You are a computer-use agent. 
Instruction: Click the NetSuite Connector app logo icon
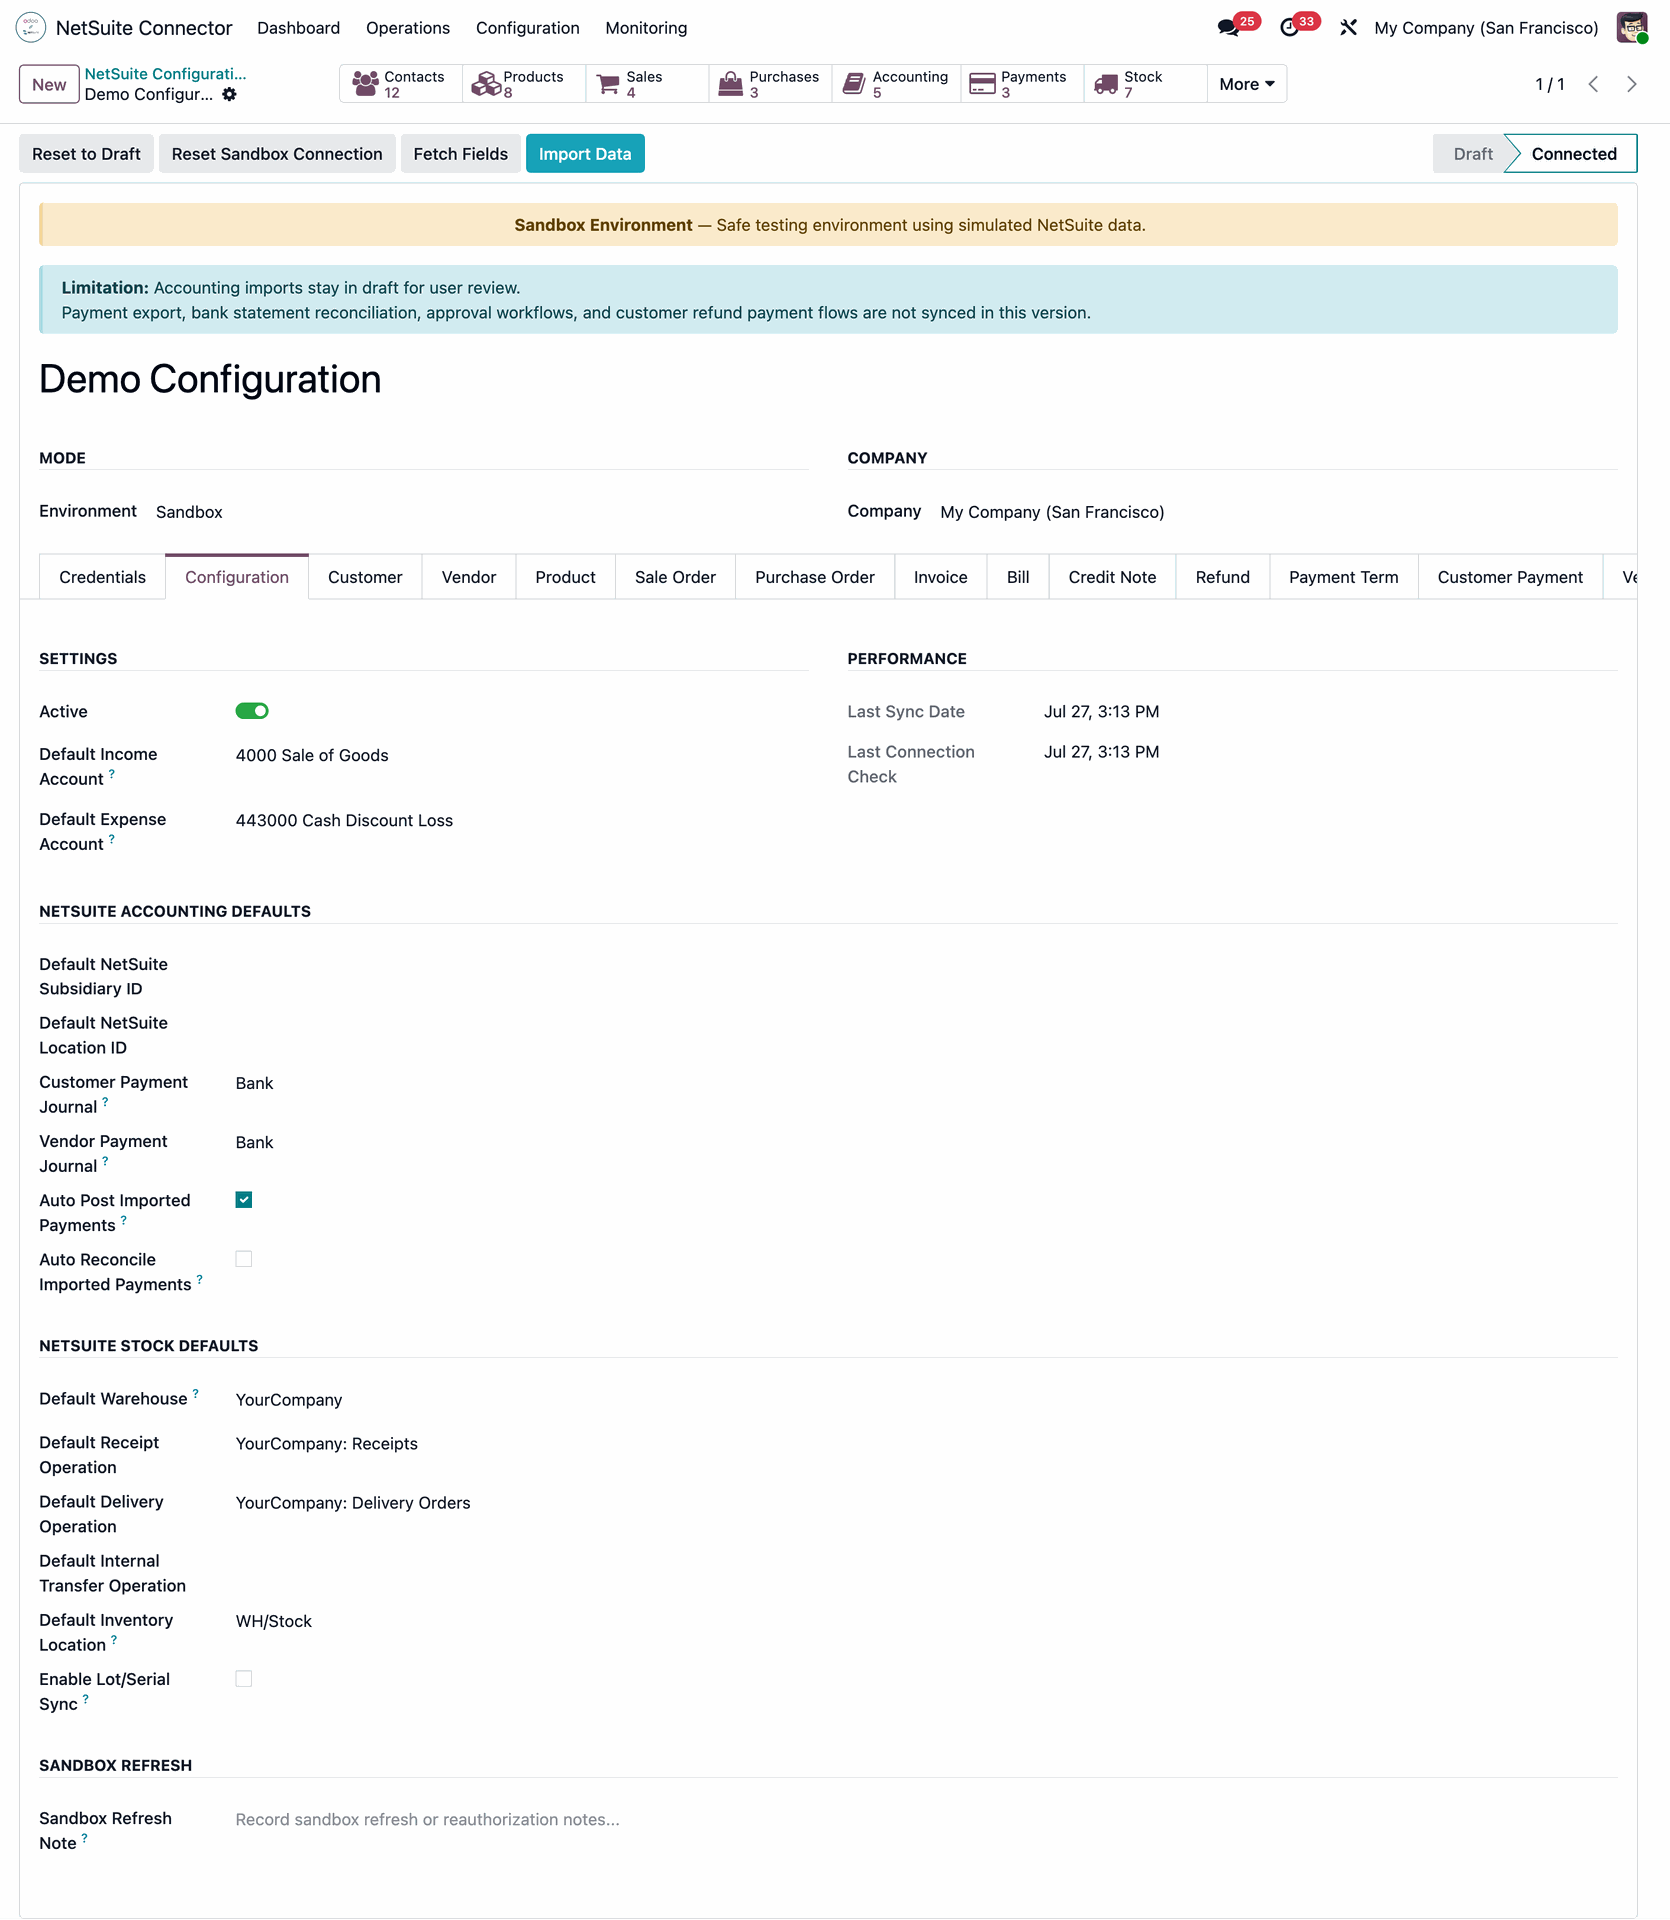[x=31, y=27]
